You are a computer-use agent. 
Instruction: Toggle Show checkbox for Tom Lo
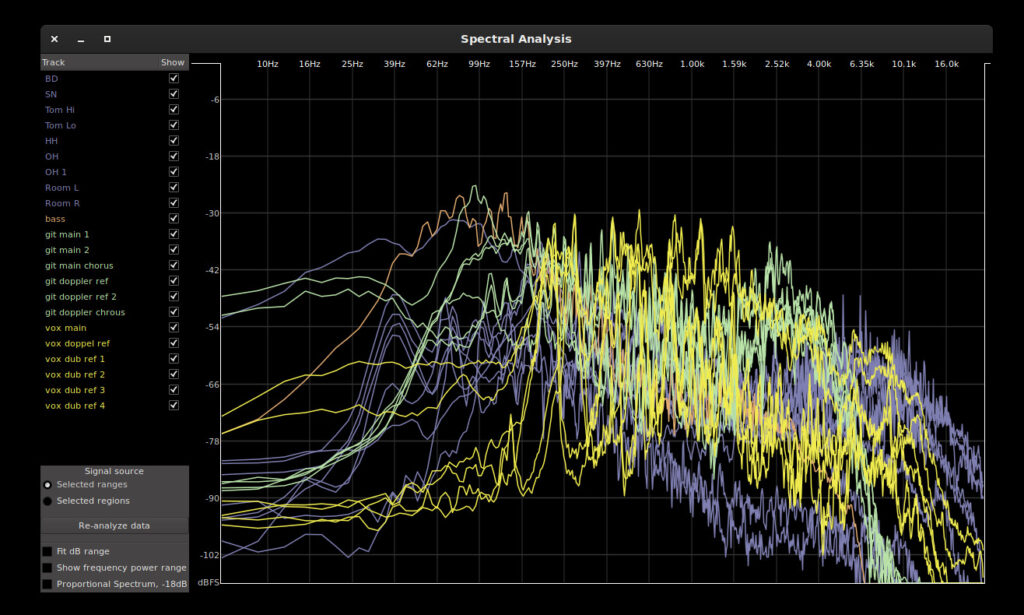[174, 125]
